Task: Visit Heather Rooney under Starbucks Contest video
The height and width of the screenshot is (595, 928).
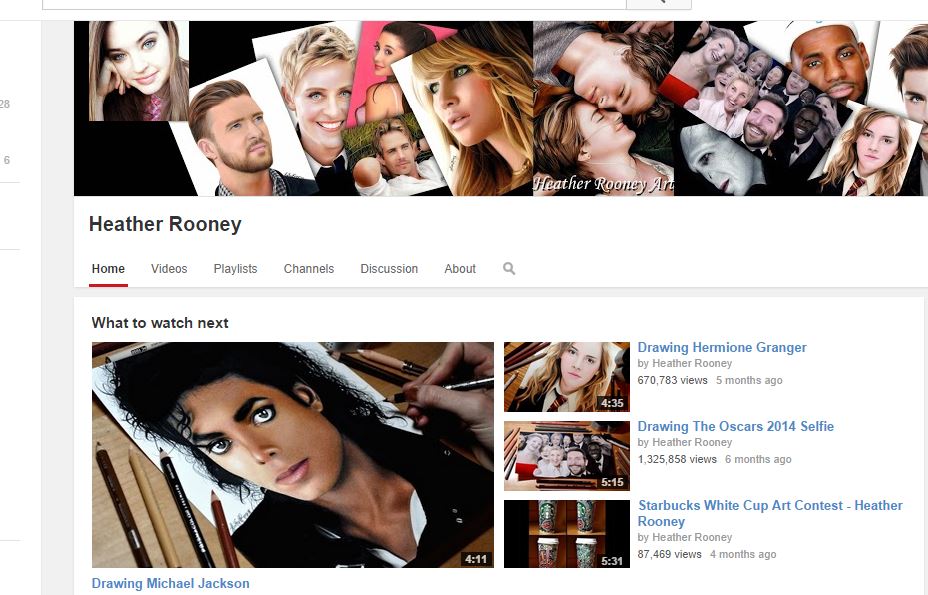Action: [692, 538]
